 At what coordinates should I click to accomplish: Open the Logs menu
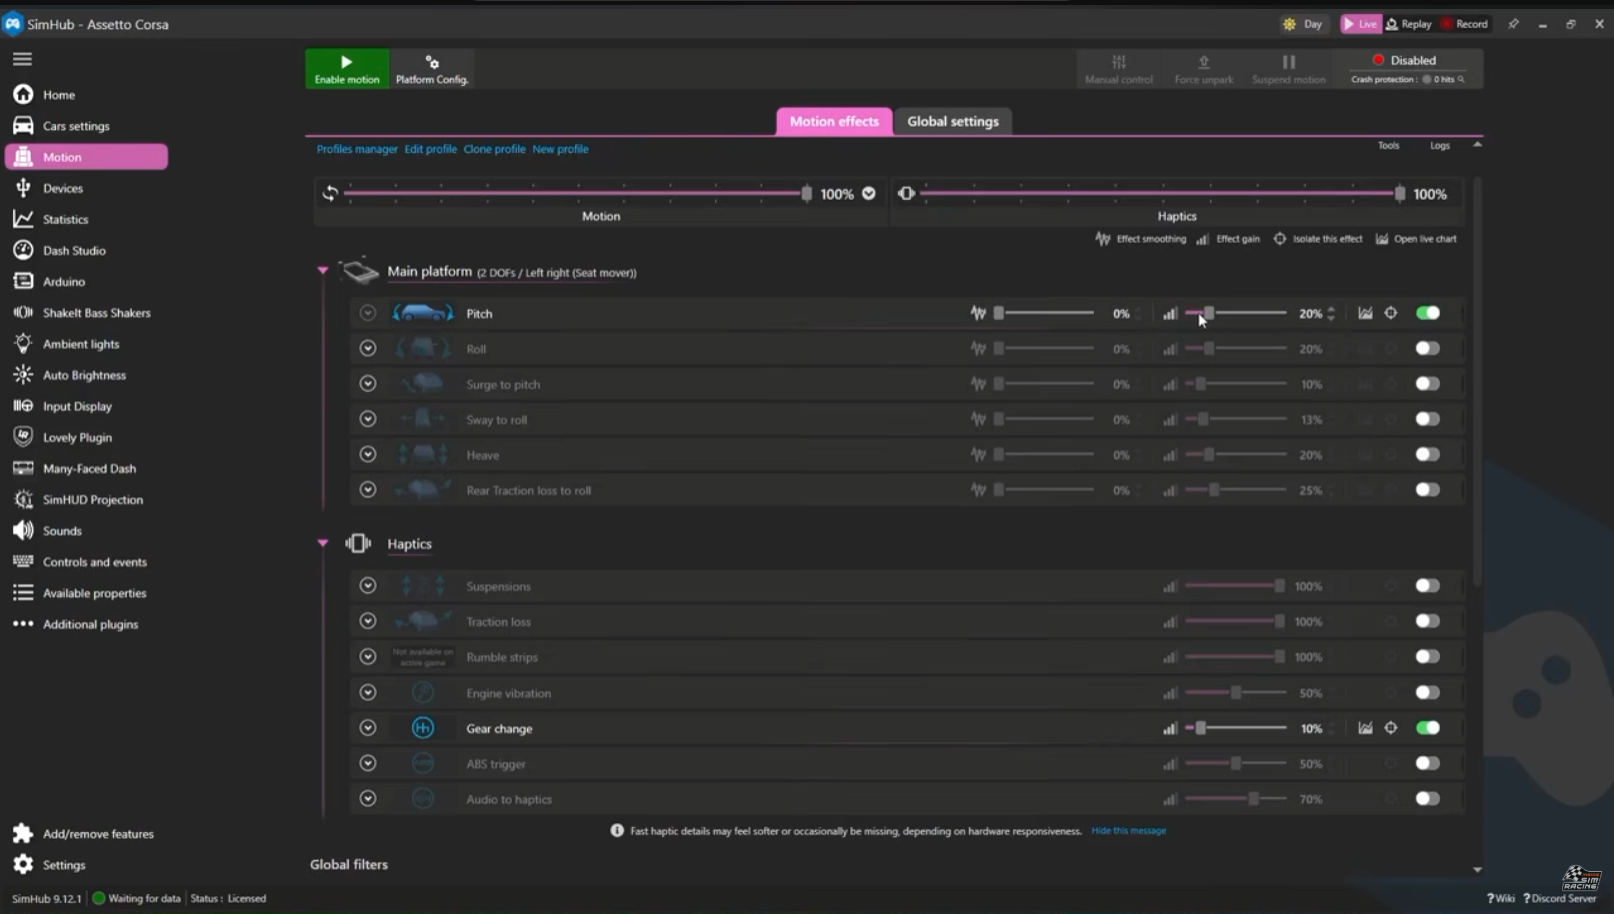point(1440,145)
